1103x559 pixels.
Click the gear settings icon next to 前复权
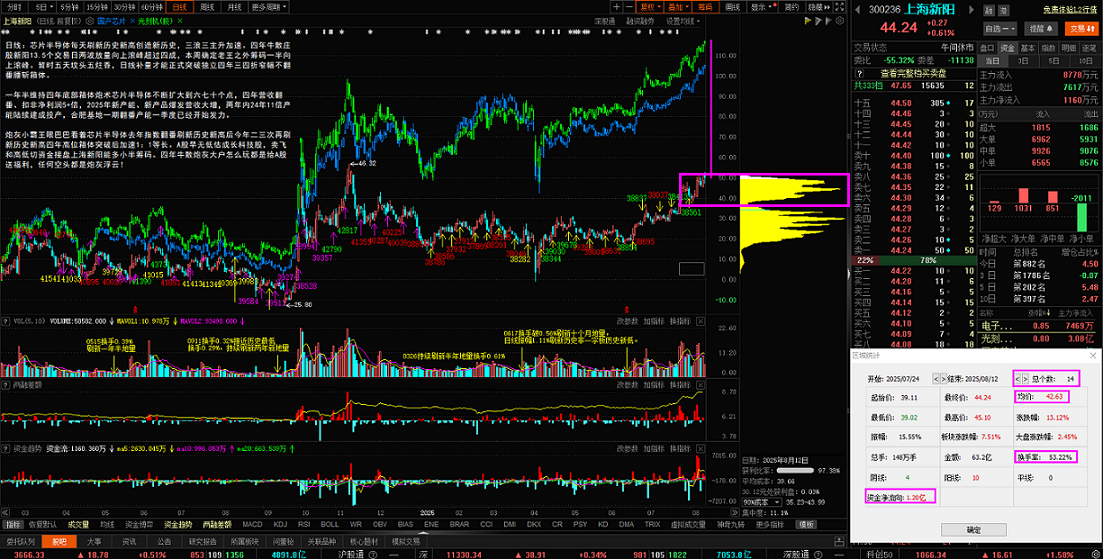pyautogui.click(x=89, y=21)
